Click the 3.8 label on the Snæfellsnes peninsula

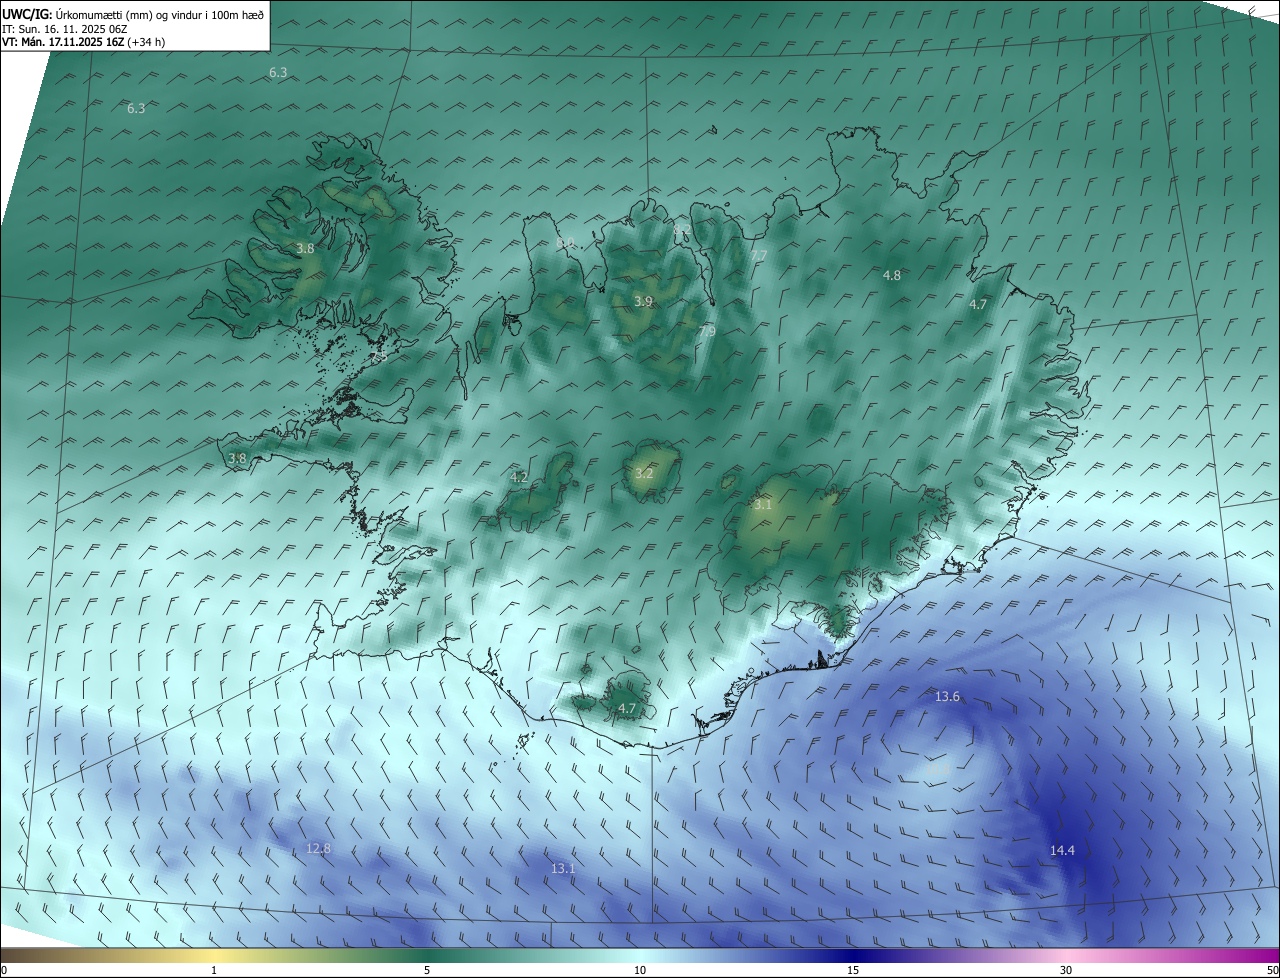click(x=237, y=458)
